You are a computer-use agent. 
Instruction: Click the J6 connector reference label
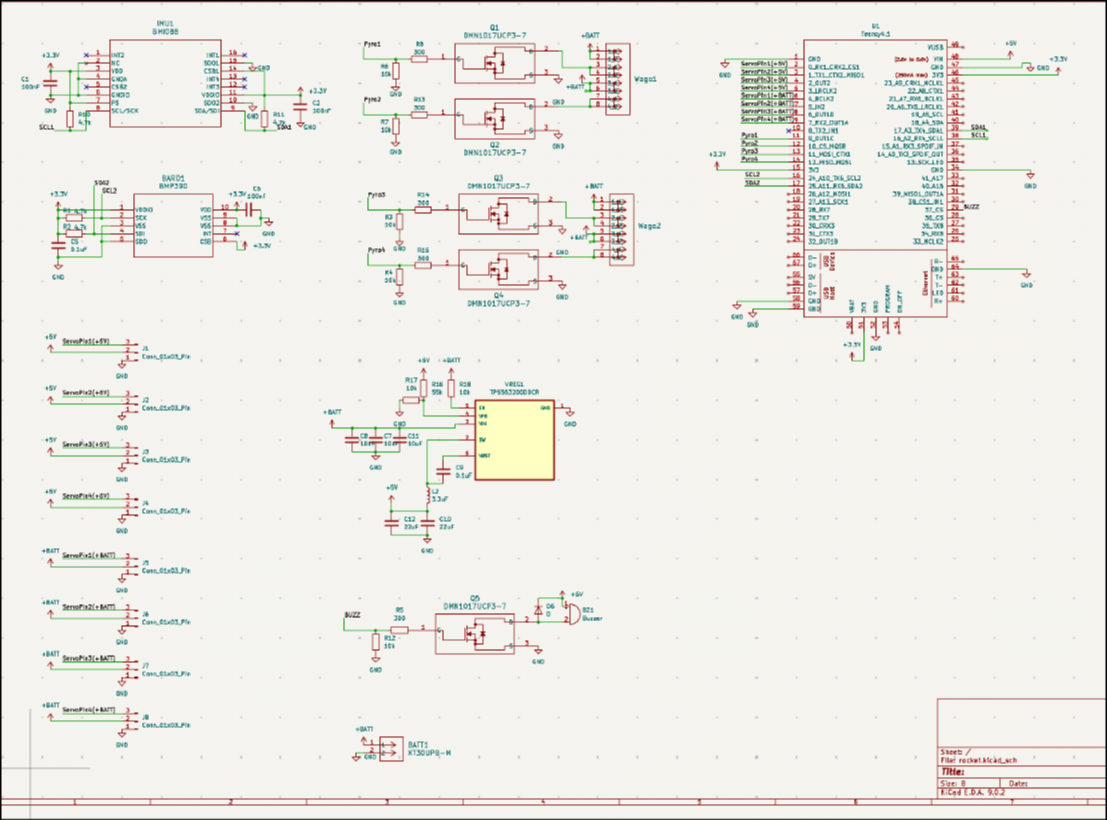click(x=145, y=614)
